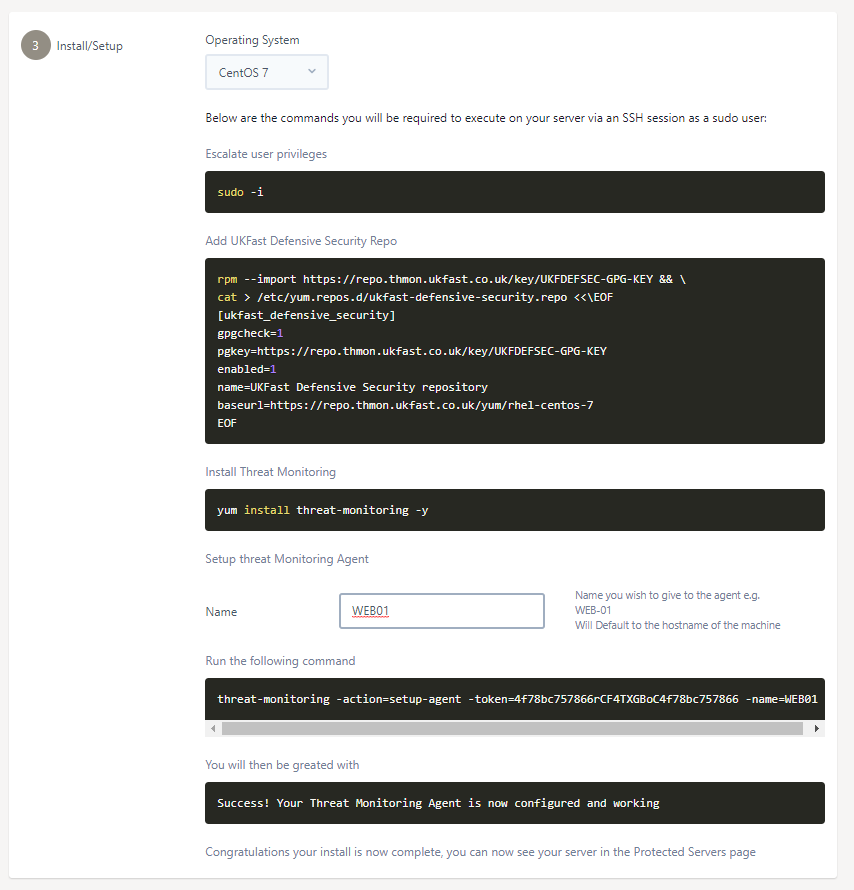Click the Setup threat Monitoring Agent heading

click(x=287, y=558)
